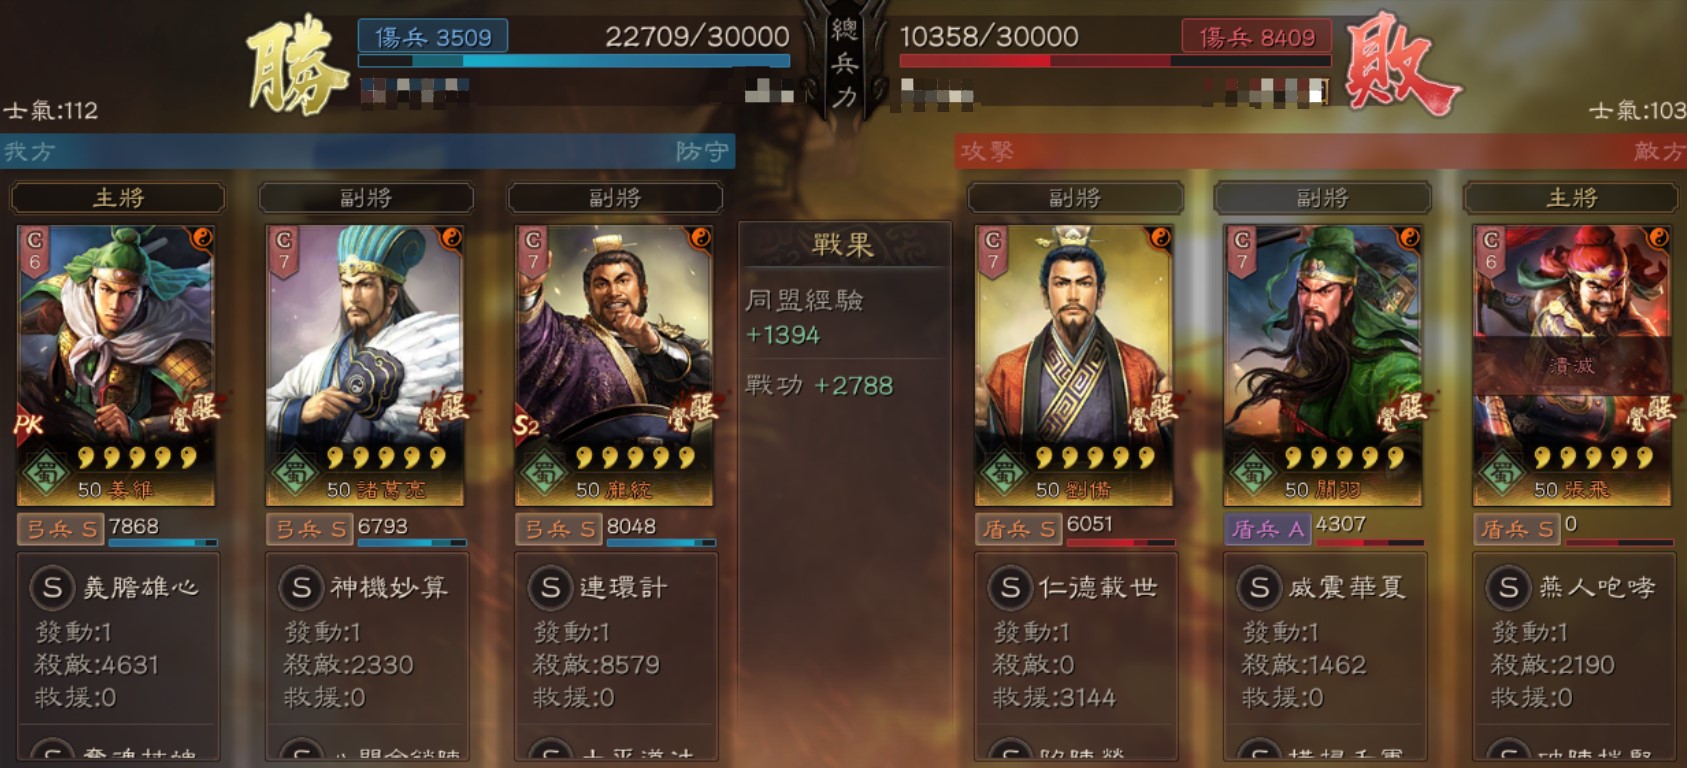Click 傷兵 8409 wounded troops label
The width and height of the screenshot is (1687, 768).
tap(1257, 37)
